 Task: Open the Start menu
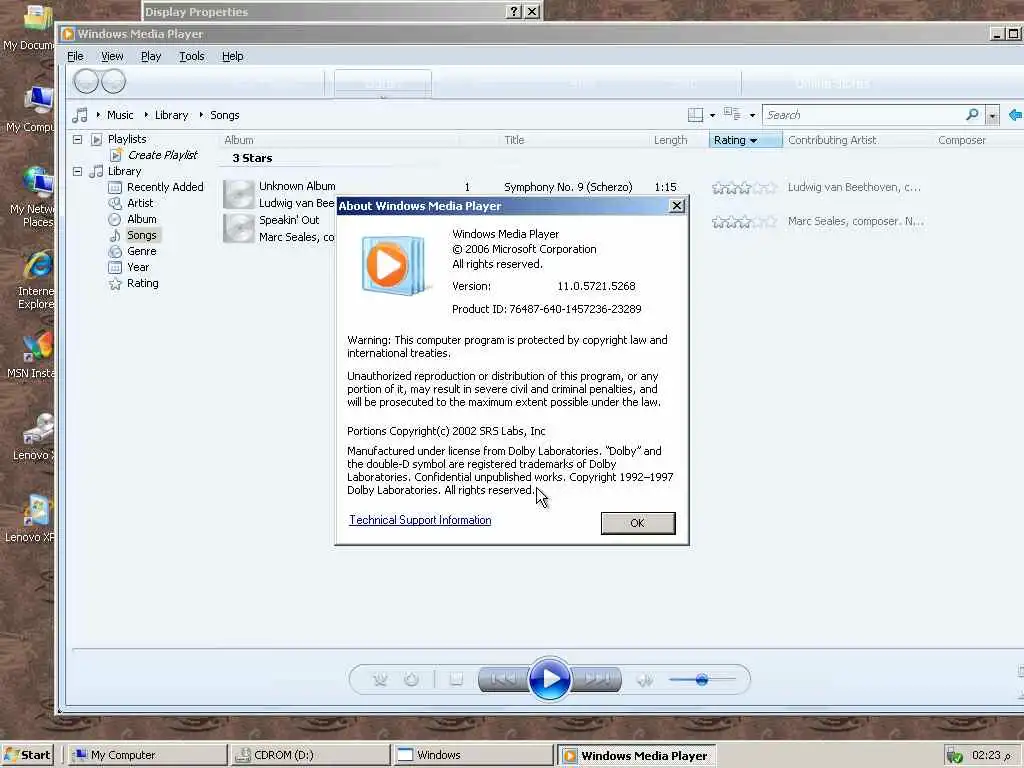[x=27, y=755]
